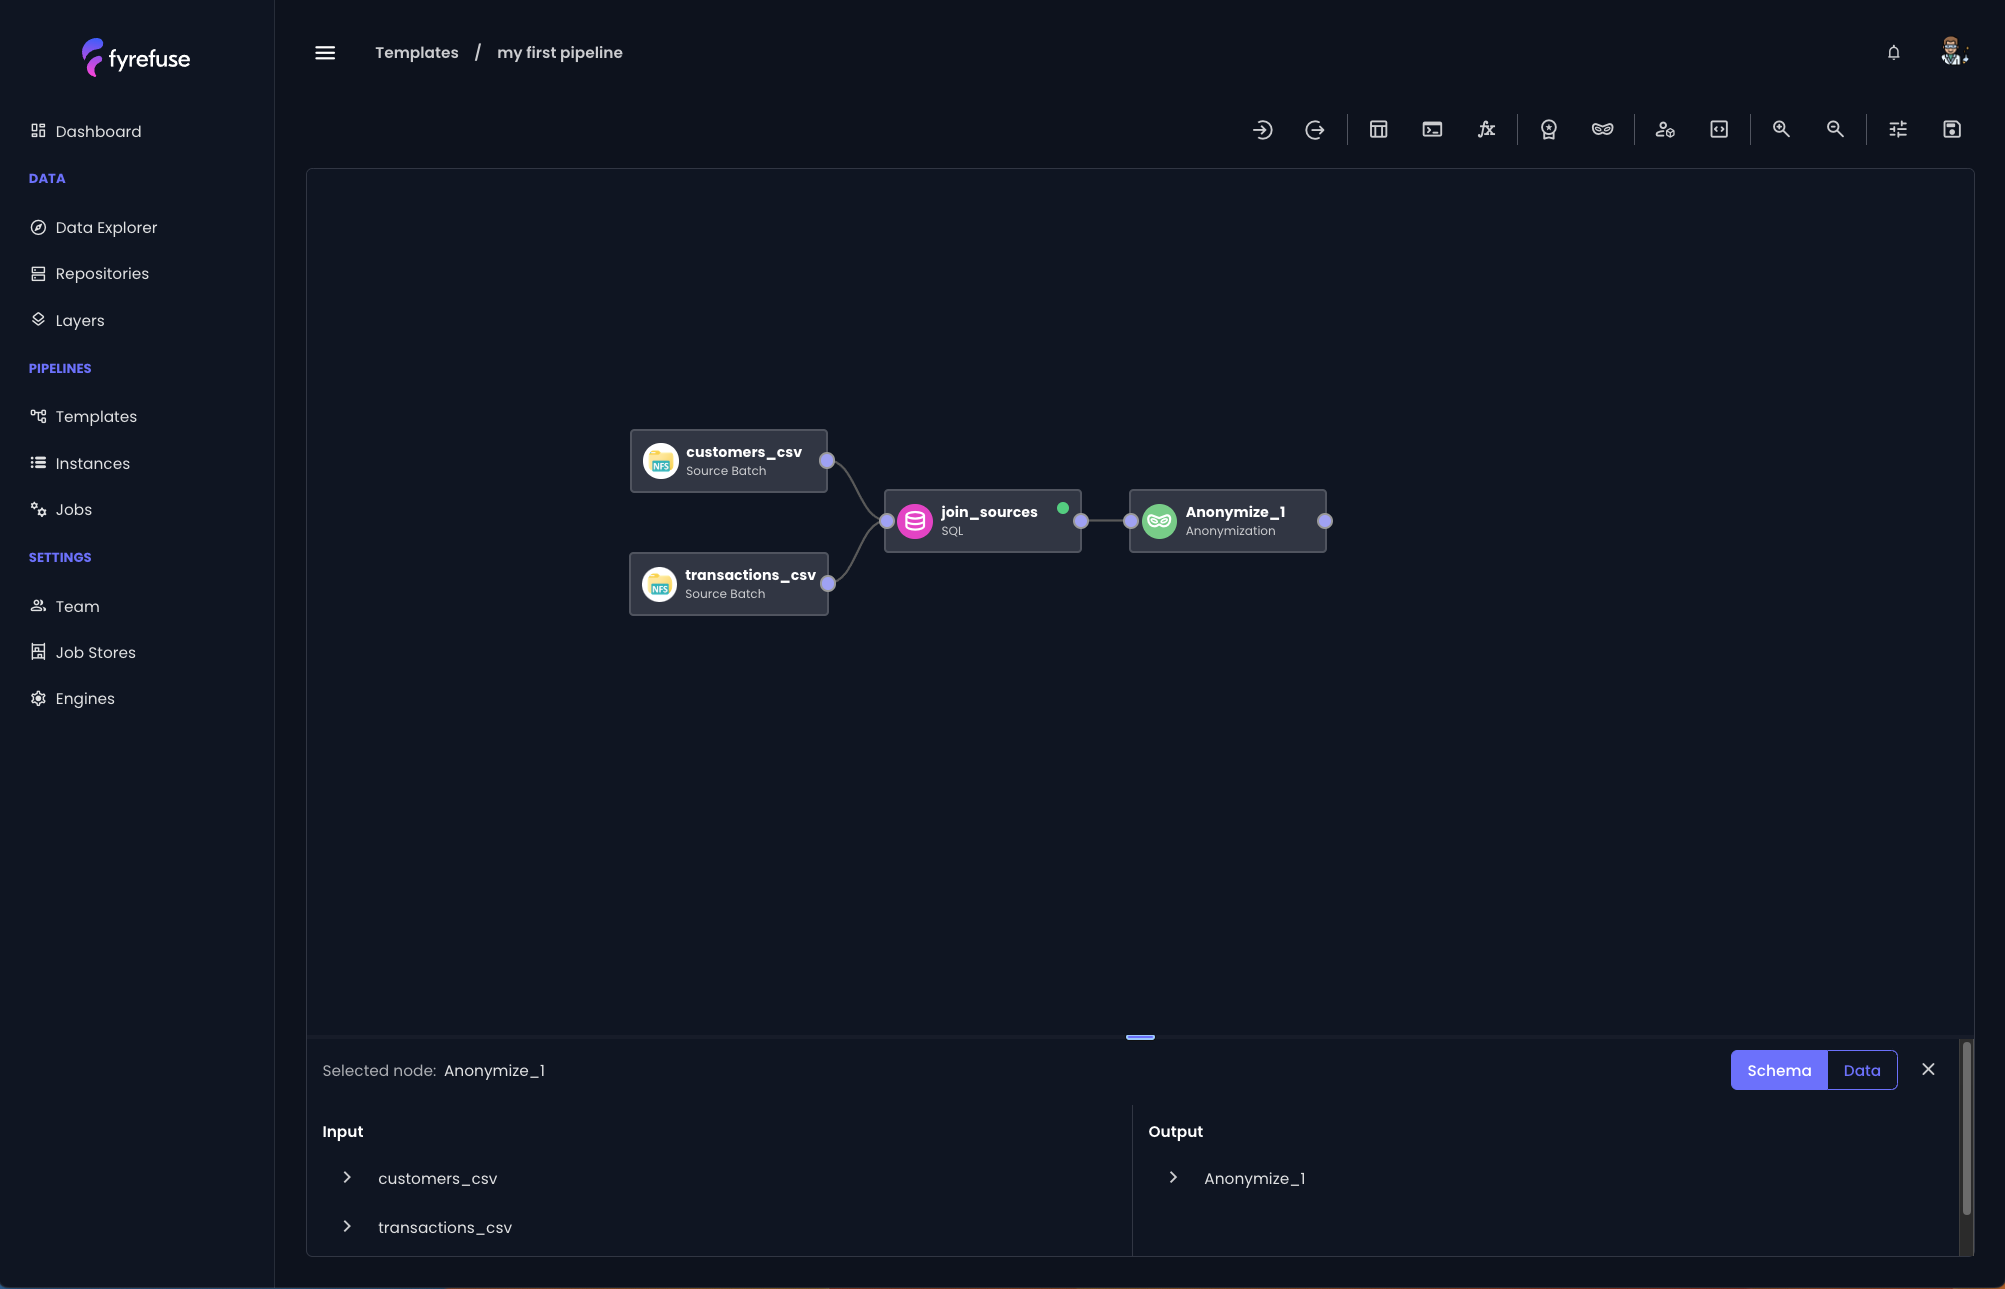This screenshot has height=1289, width=2005.
Task: Select the customers_csv node label
Action: pyautogui.click(x=744, y=452)
